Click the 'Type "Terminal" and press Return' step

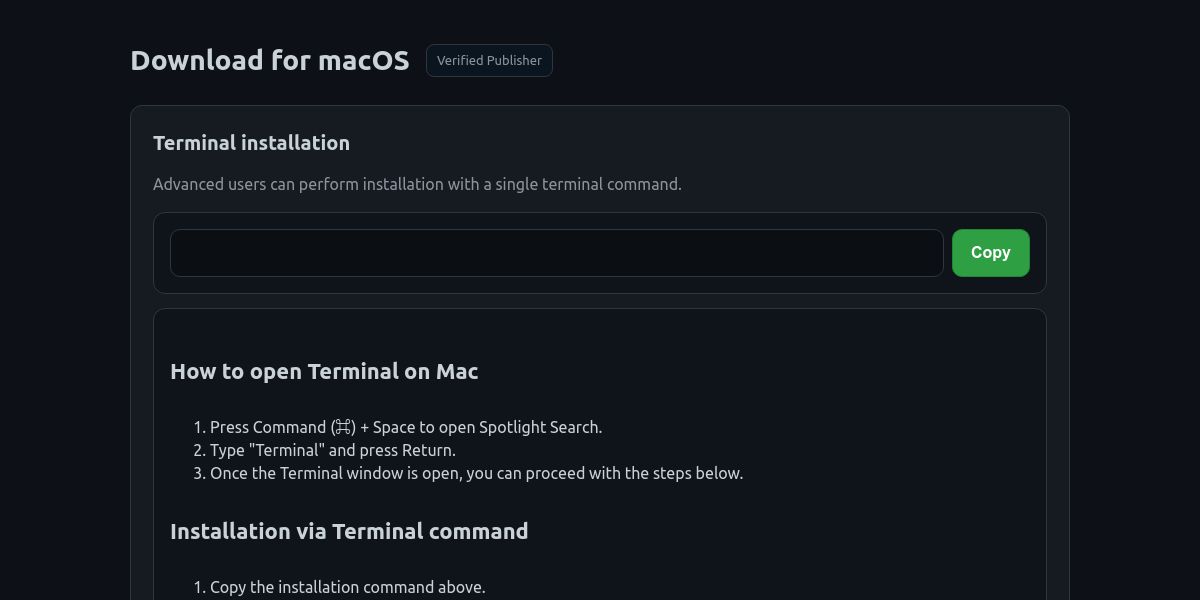tap(332, 450)
